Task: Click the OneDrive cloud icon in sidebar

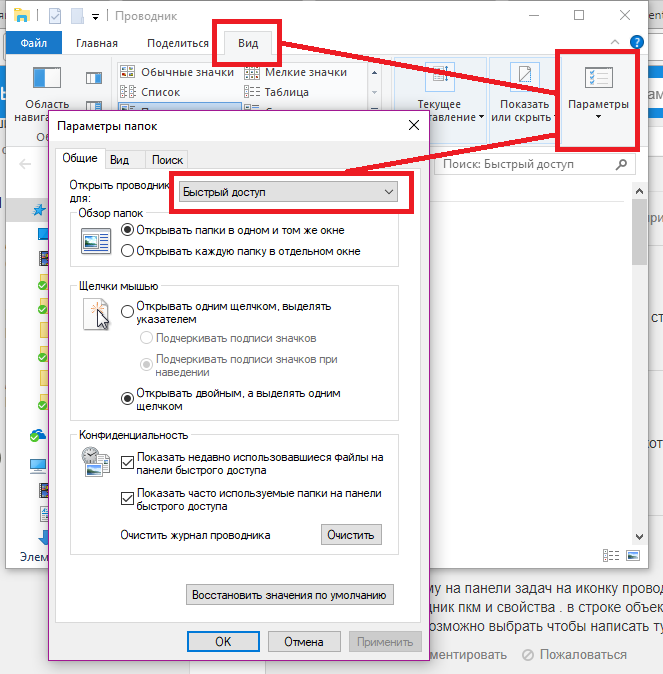Action: coord(38,435)
